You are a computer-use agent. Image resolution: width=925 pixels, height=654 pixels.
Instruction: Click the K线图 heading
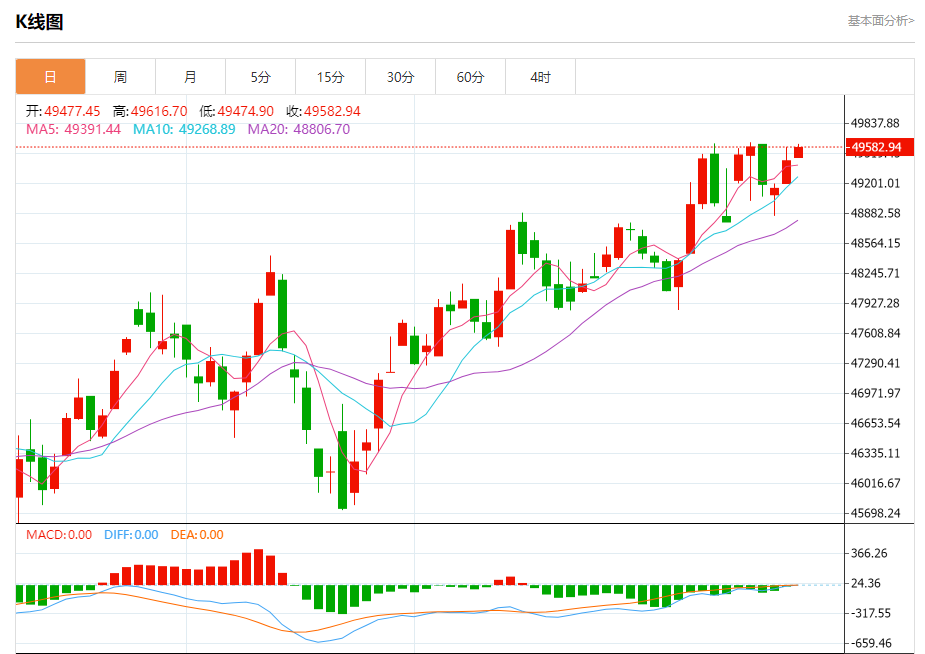click(x=39, y=22)
